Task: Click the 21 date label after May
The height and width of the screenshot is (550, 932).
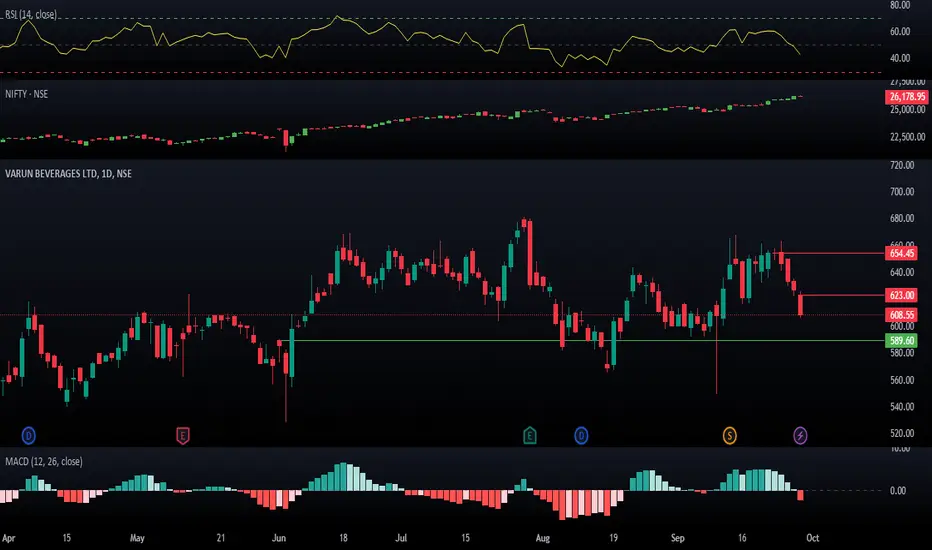Action: [x=221, y=538]
